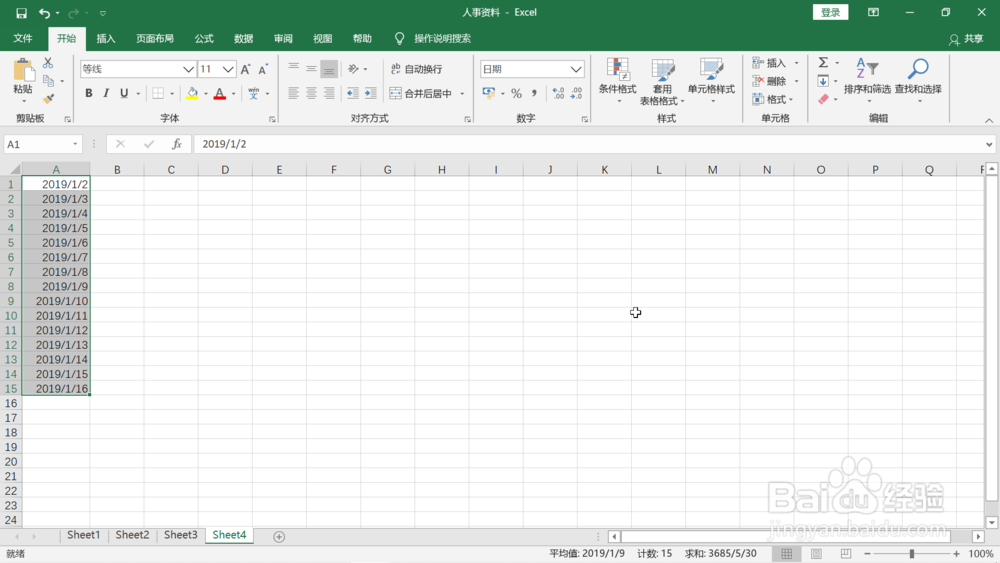The width and height of the screenshot is (1000, 563).
Task: Switch to Page Layout view in status bar
Action: coord(816,553)
